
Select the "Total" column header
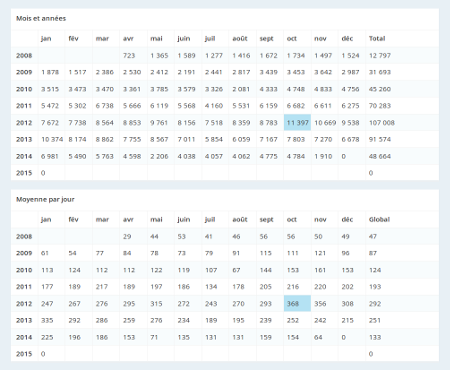point(377,38)
